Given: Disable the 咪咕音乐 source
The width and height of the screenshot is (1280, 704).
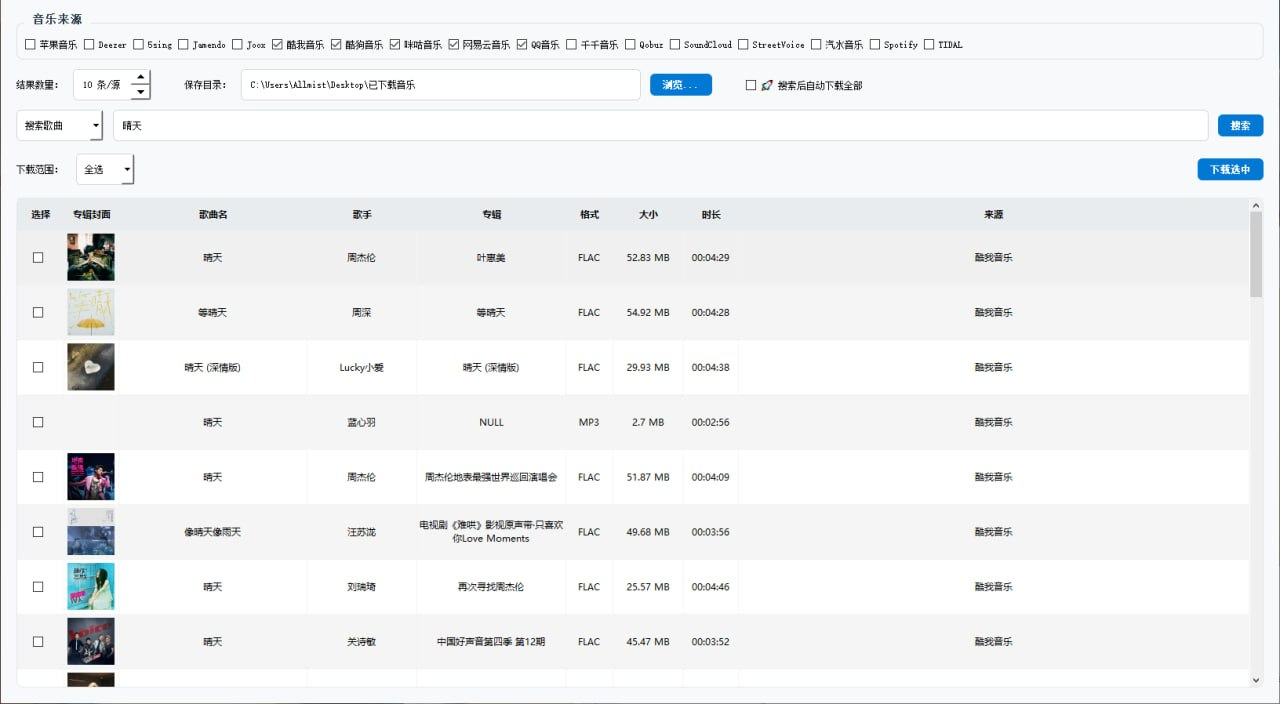Looking at the screenshot, I should pyautogui.click(x=395, y=44).
